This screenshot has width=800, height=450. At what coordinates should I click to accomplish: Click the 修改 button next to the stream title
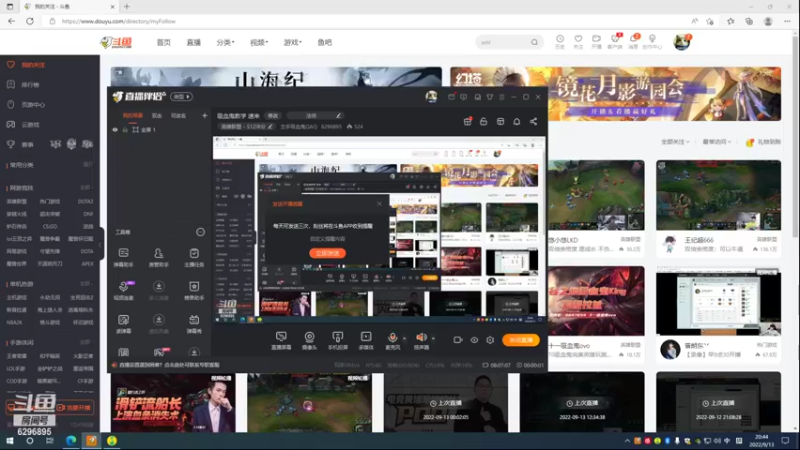[273, 116]
